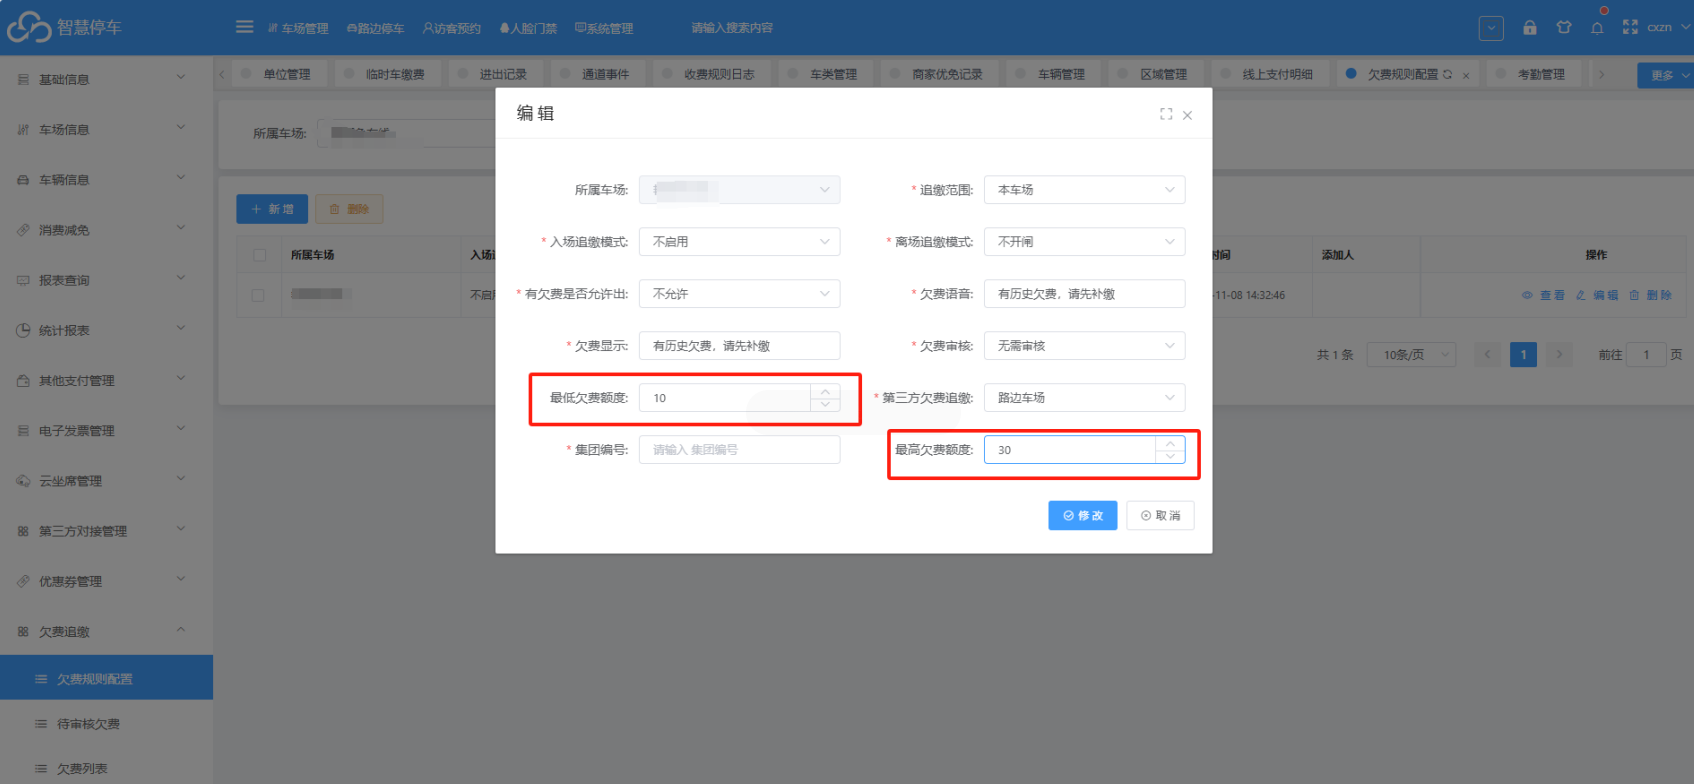The width and height of the screenshot is (1694, 784).
Task: Open the theme shirt icon in header
Action: [x=1563, y=28]
